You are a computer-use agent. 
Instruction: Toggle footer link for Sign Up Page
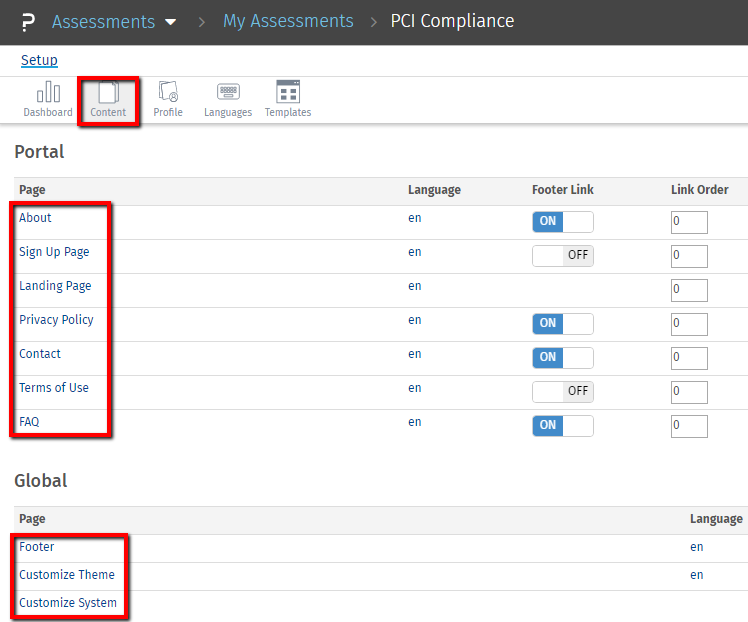coord(563,256)
